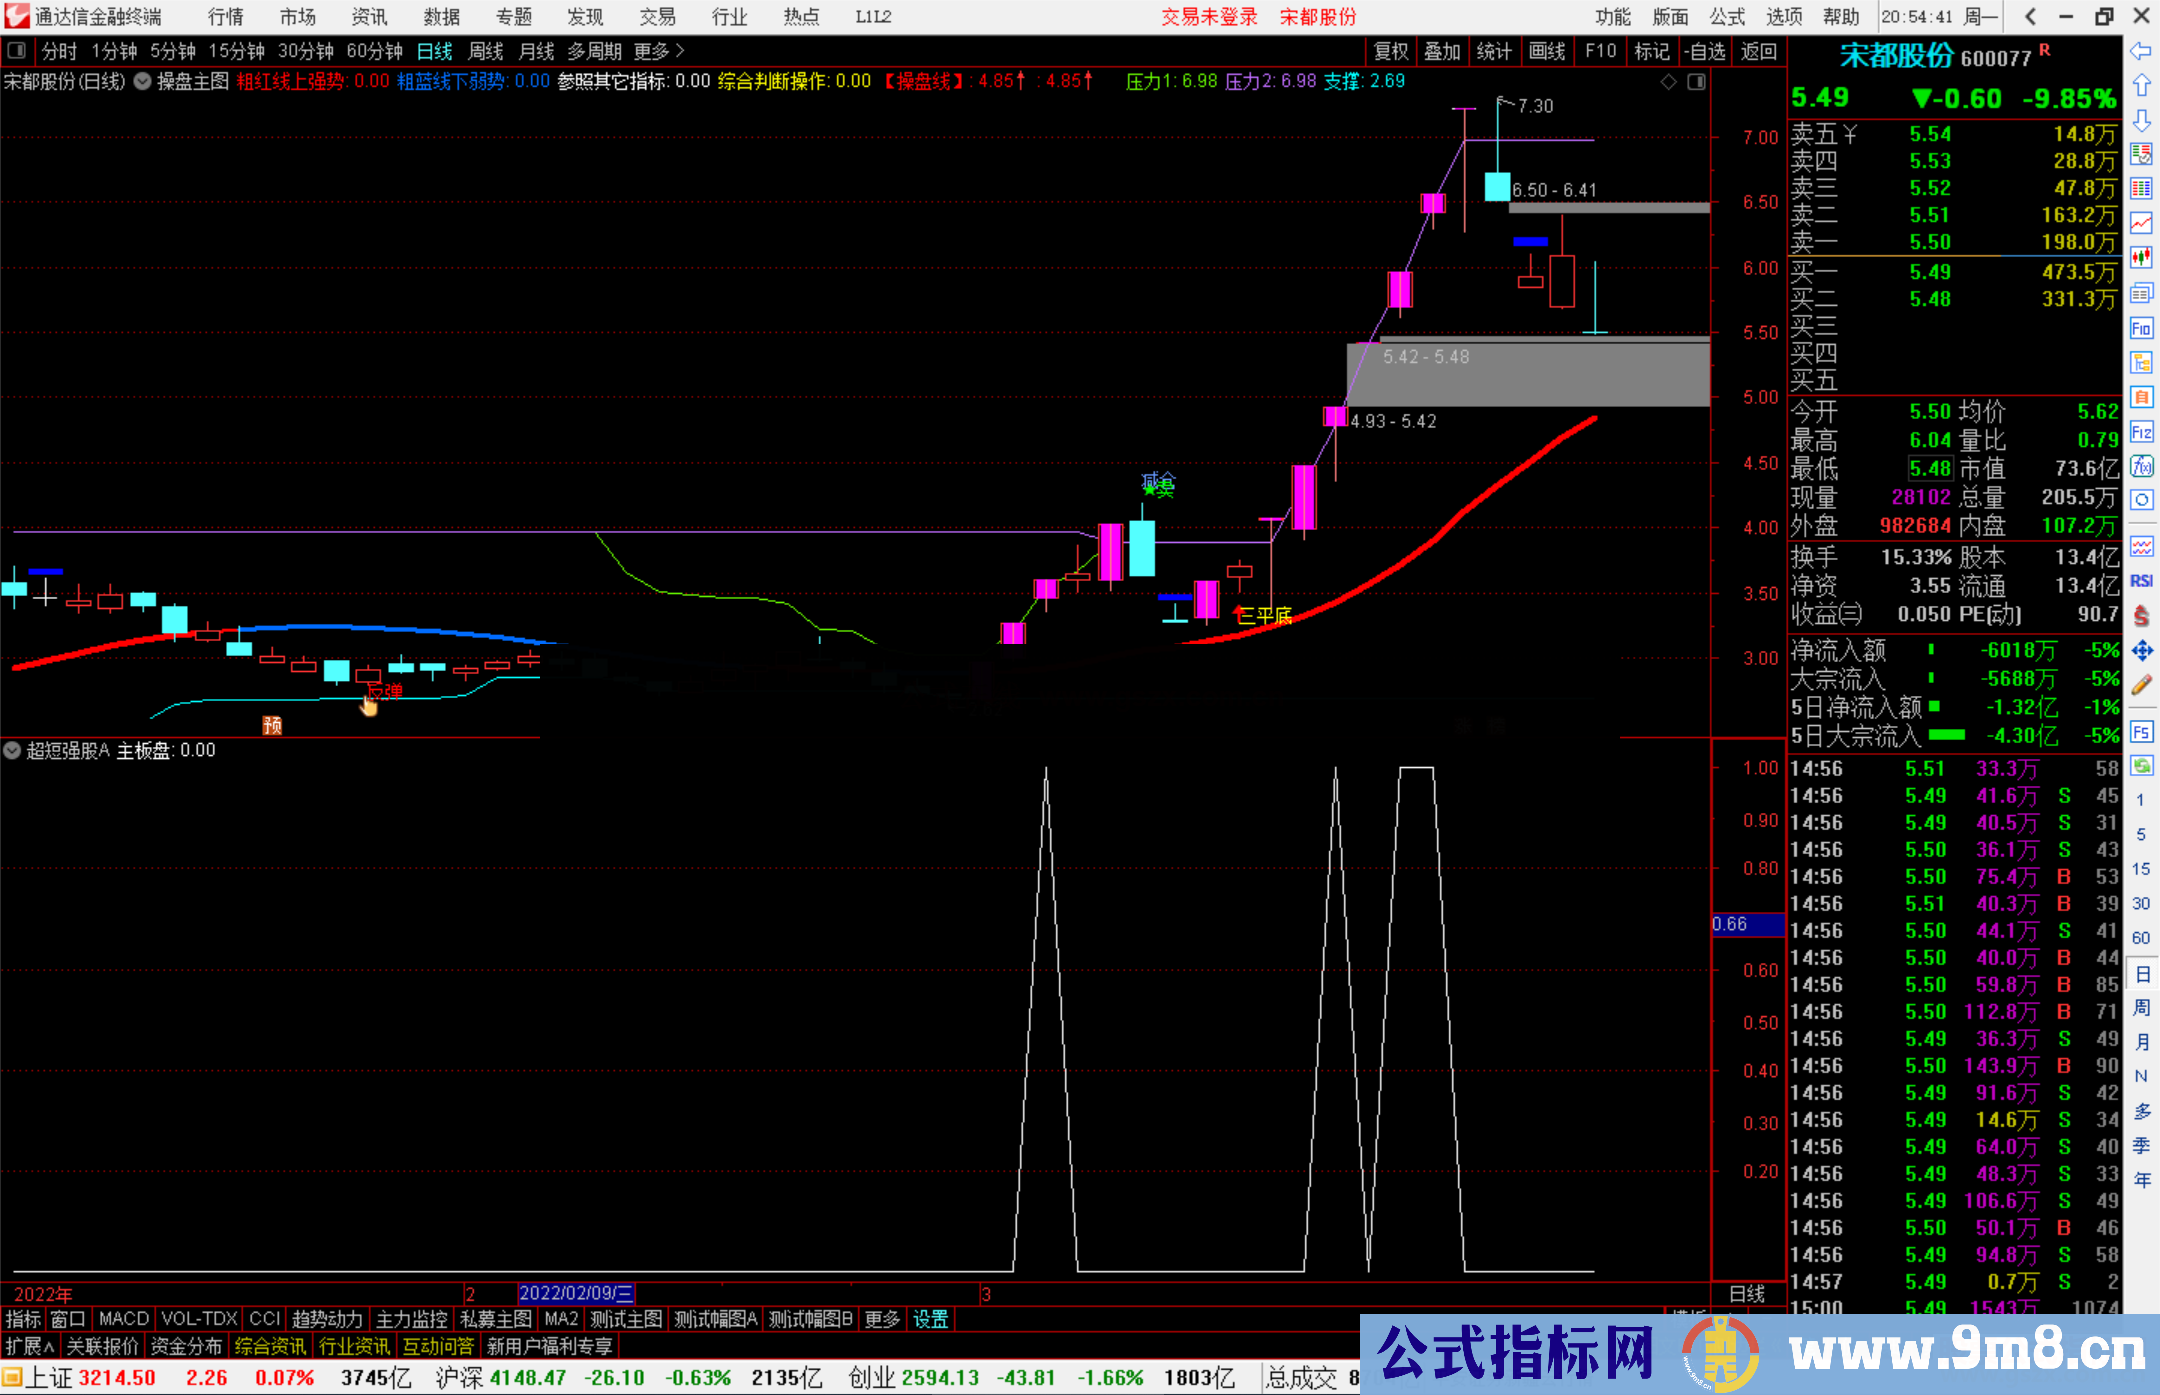Open the 公式 menu
2160x1395 pixels.
(x=1726, y=17)
